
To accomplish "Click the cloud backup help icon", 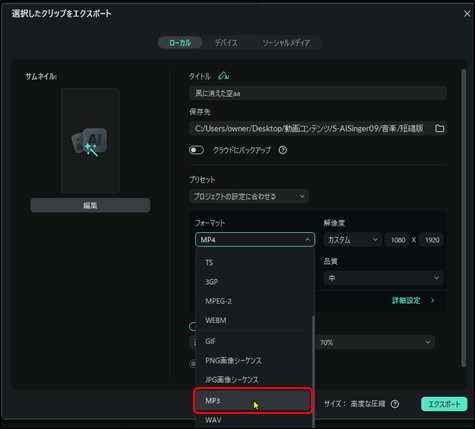I will pyautogui.click(x=283, y=150).
